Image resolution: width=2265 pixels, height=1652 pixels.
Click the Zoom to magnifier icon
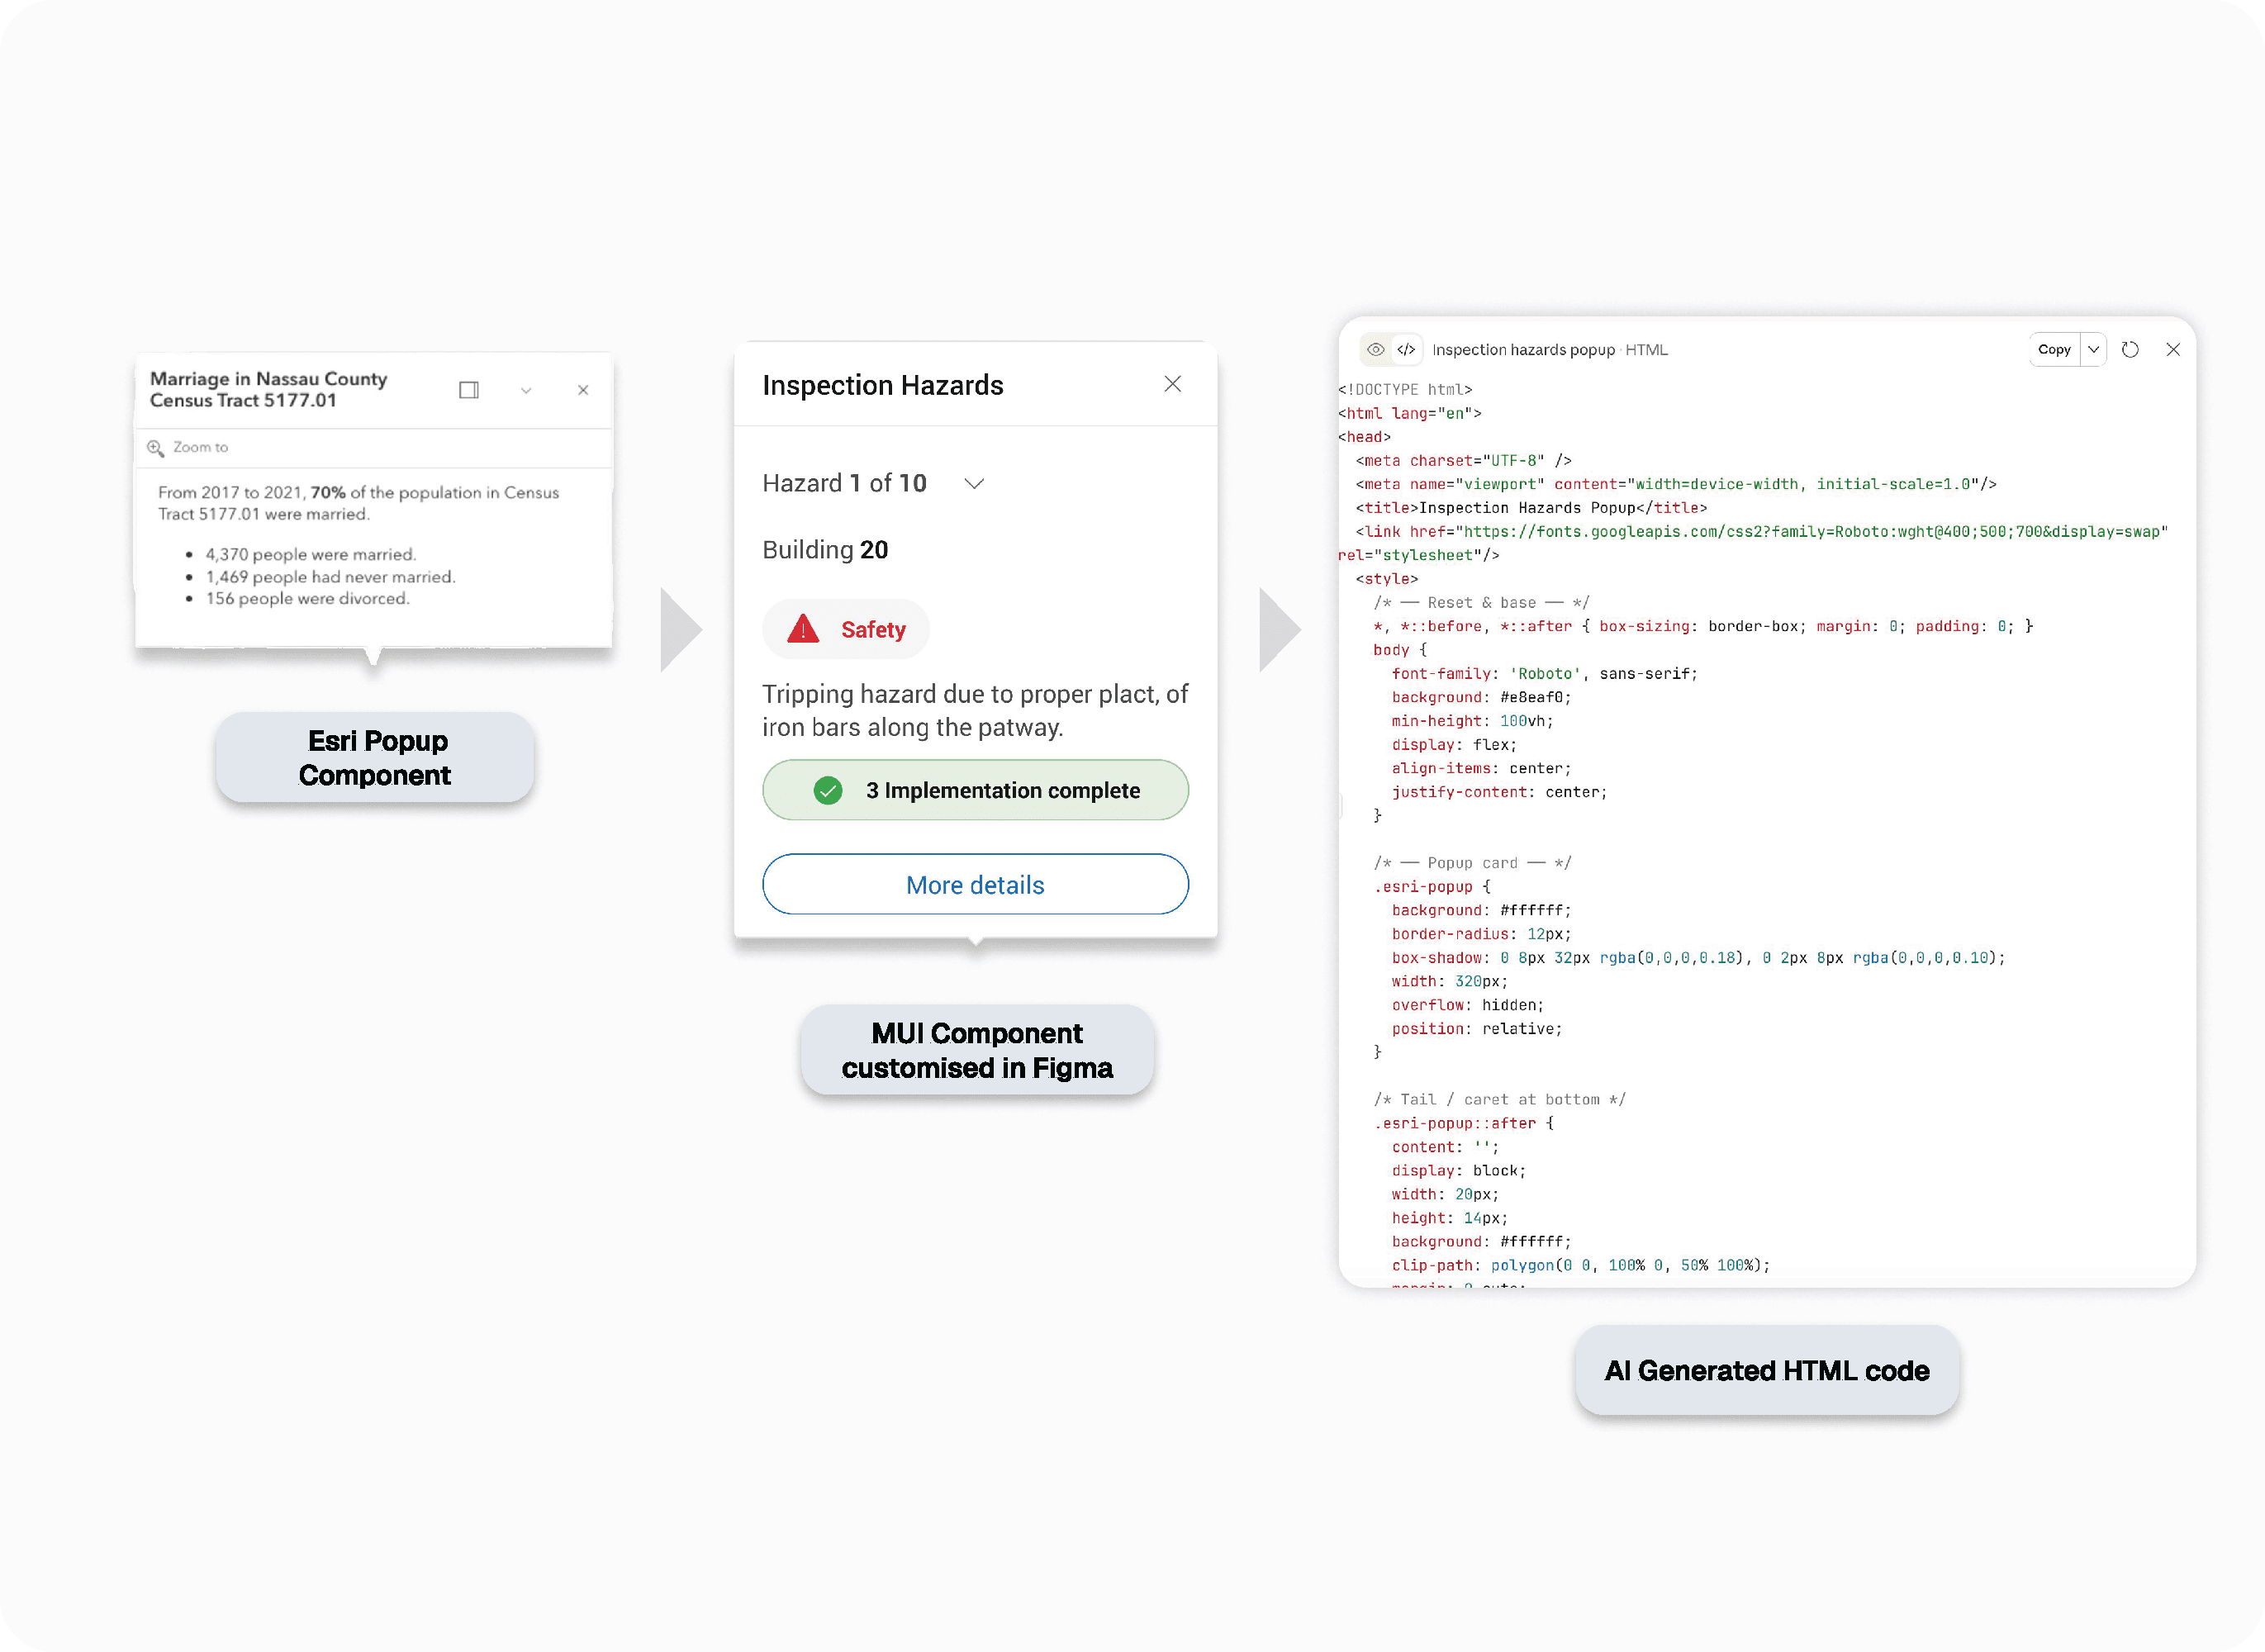coord(155,448)
